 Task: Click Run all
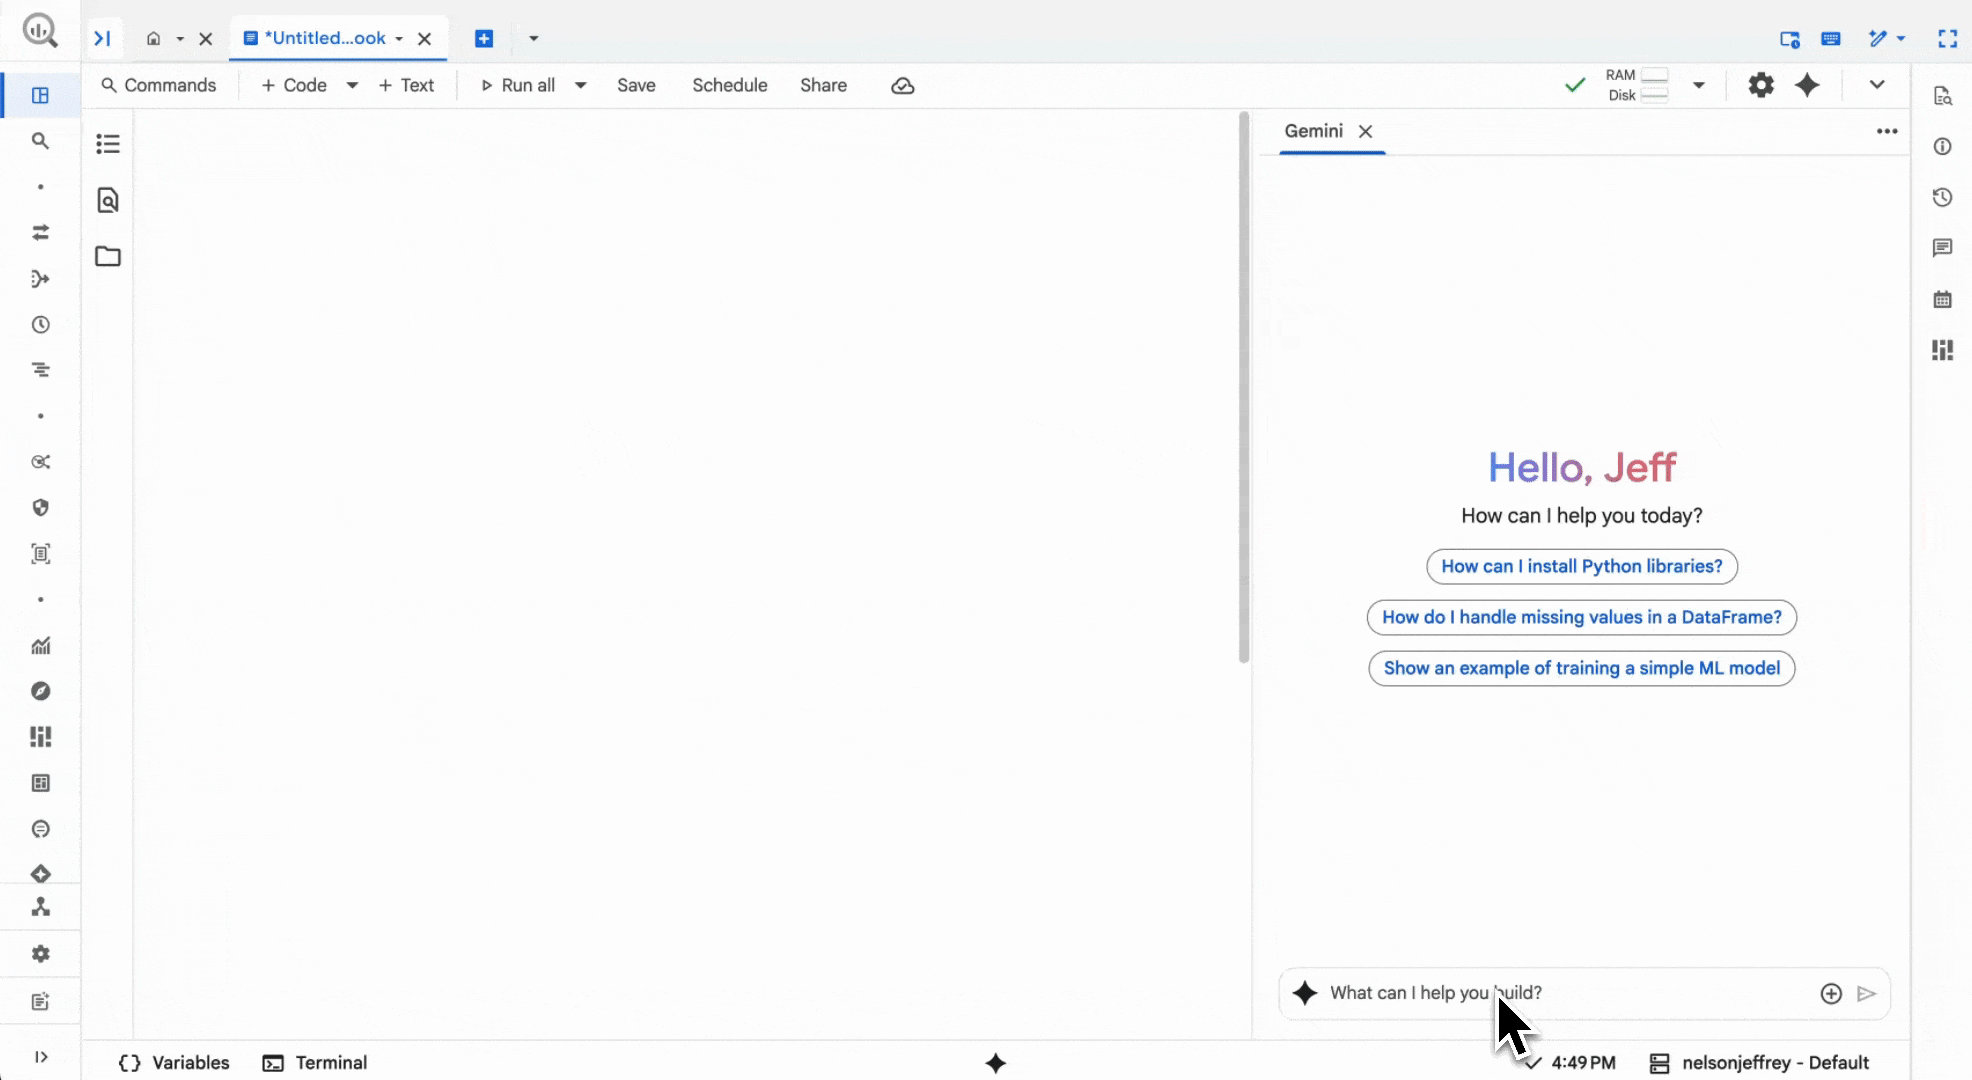518,85
